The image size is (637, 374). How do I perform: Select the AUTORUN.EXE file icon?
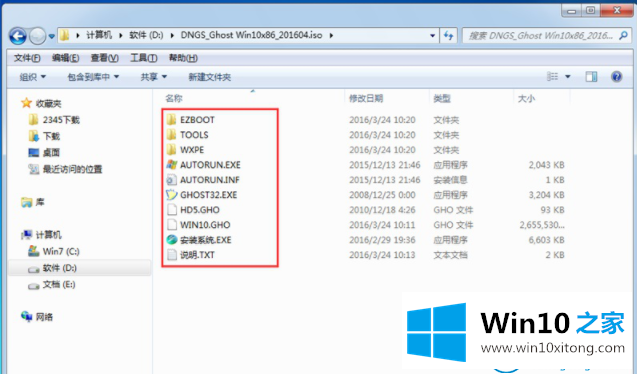(x=171, y=165)
